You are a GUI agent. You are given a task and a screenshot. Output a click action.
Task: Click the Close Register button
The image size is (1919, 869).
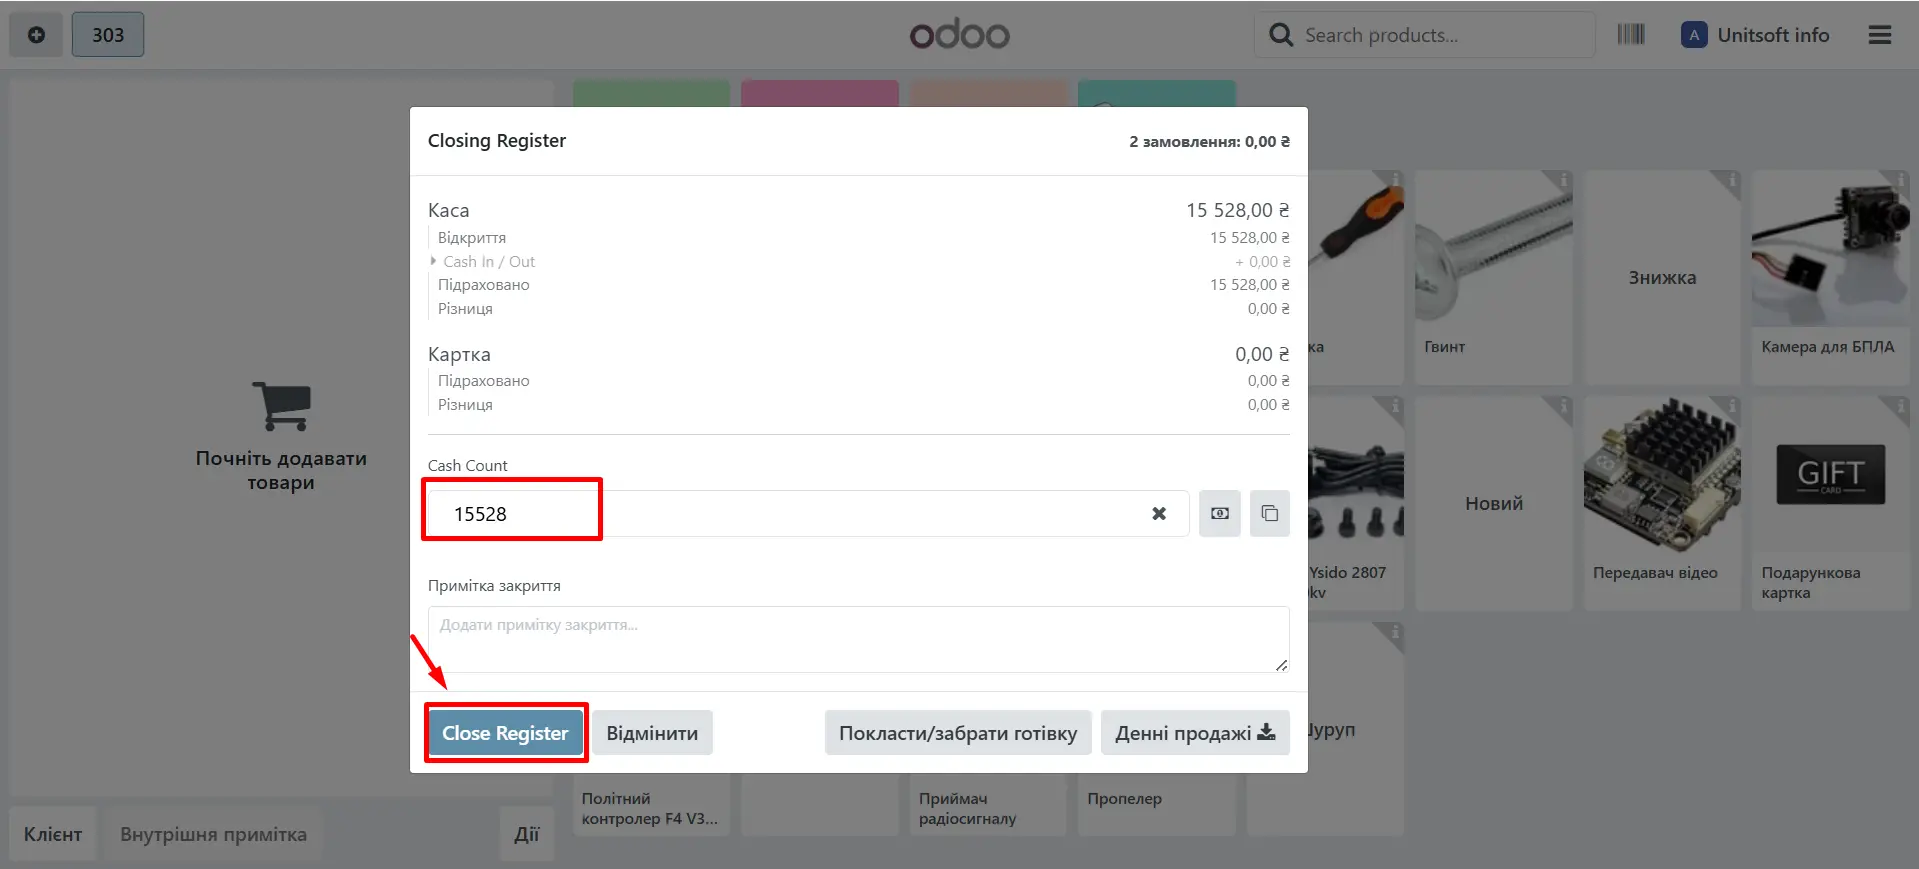(505, 733)
